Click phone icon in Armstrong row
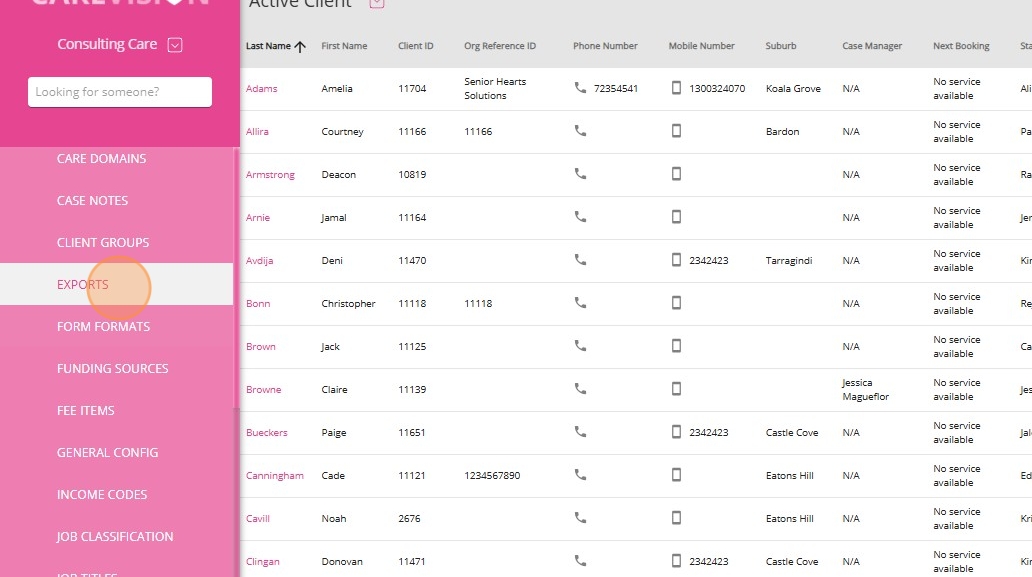Viewport: 1032px width, 577px height. point(580,174)
